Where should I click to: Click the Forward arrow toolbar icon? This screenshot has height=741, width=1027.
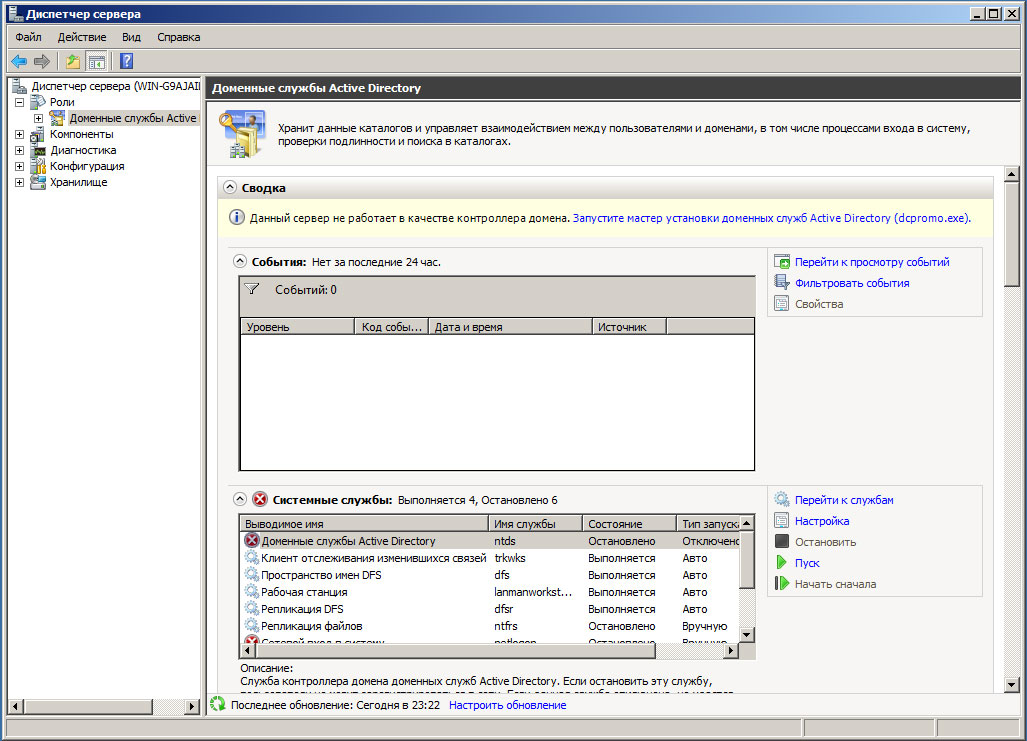coord(42,62)
